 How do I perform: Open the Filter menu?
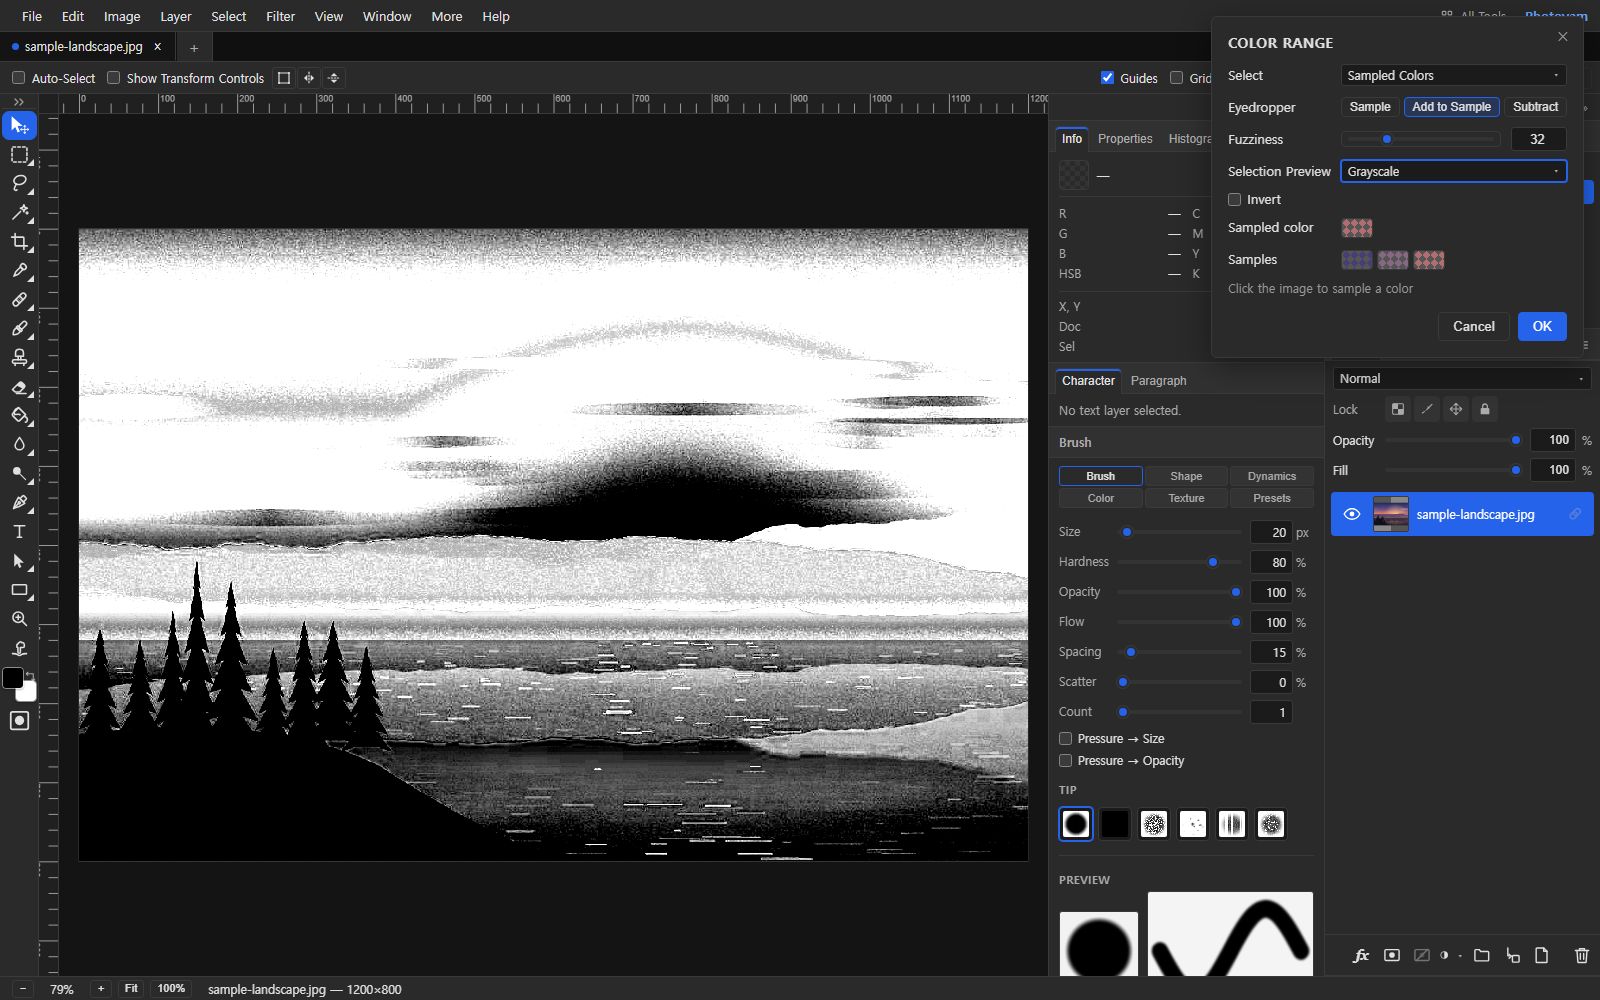click(280, 16)
